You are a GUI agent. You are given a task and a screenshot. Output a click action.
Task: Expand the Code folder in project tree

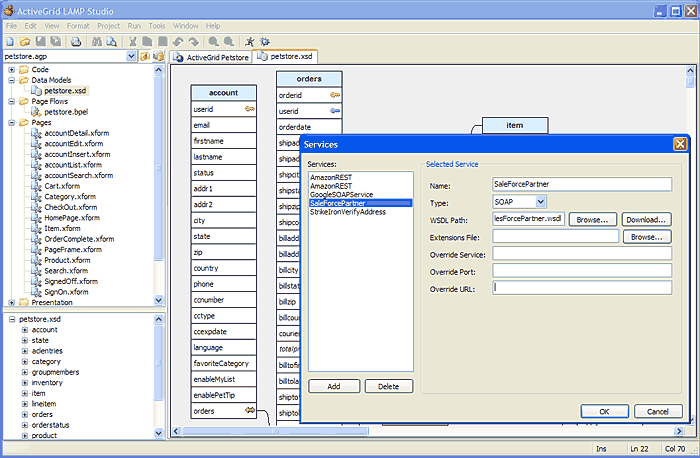coord(11,69)
